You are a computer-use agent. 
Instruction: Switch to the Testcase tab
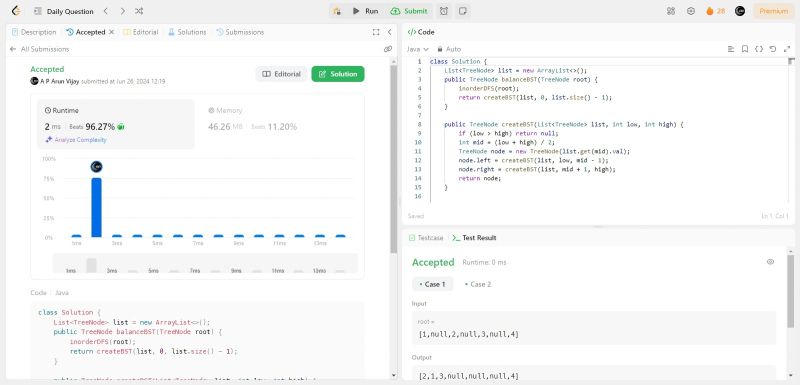tap(427, 238)
